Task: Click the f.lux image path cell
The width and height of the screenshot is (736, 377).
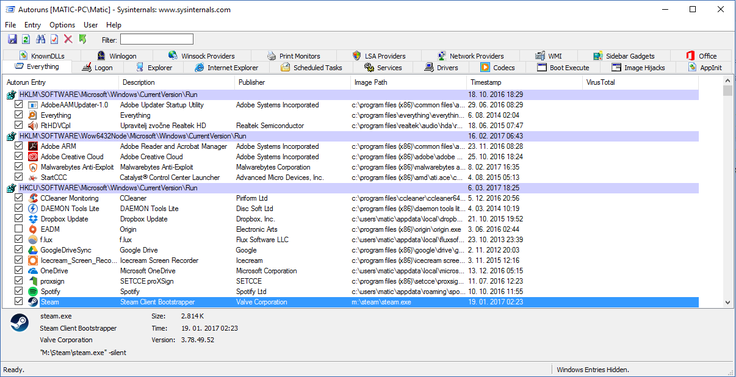Action: tap(407, 239)
